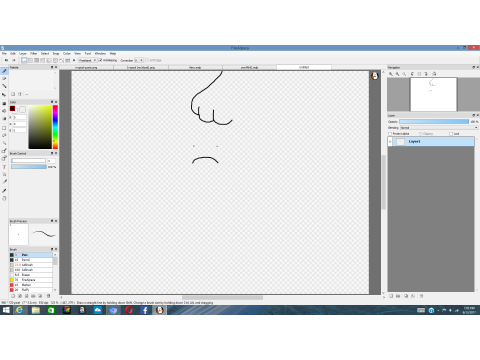
Task: Toggle the AntiAliasing checkbox
Action: click(x=100, y=60)
